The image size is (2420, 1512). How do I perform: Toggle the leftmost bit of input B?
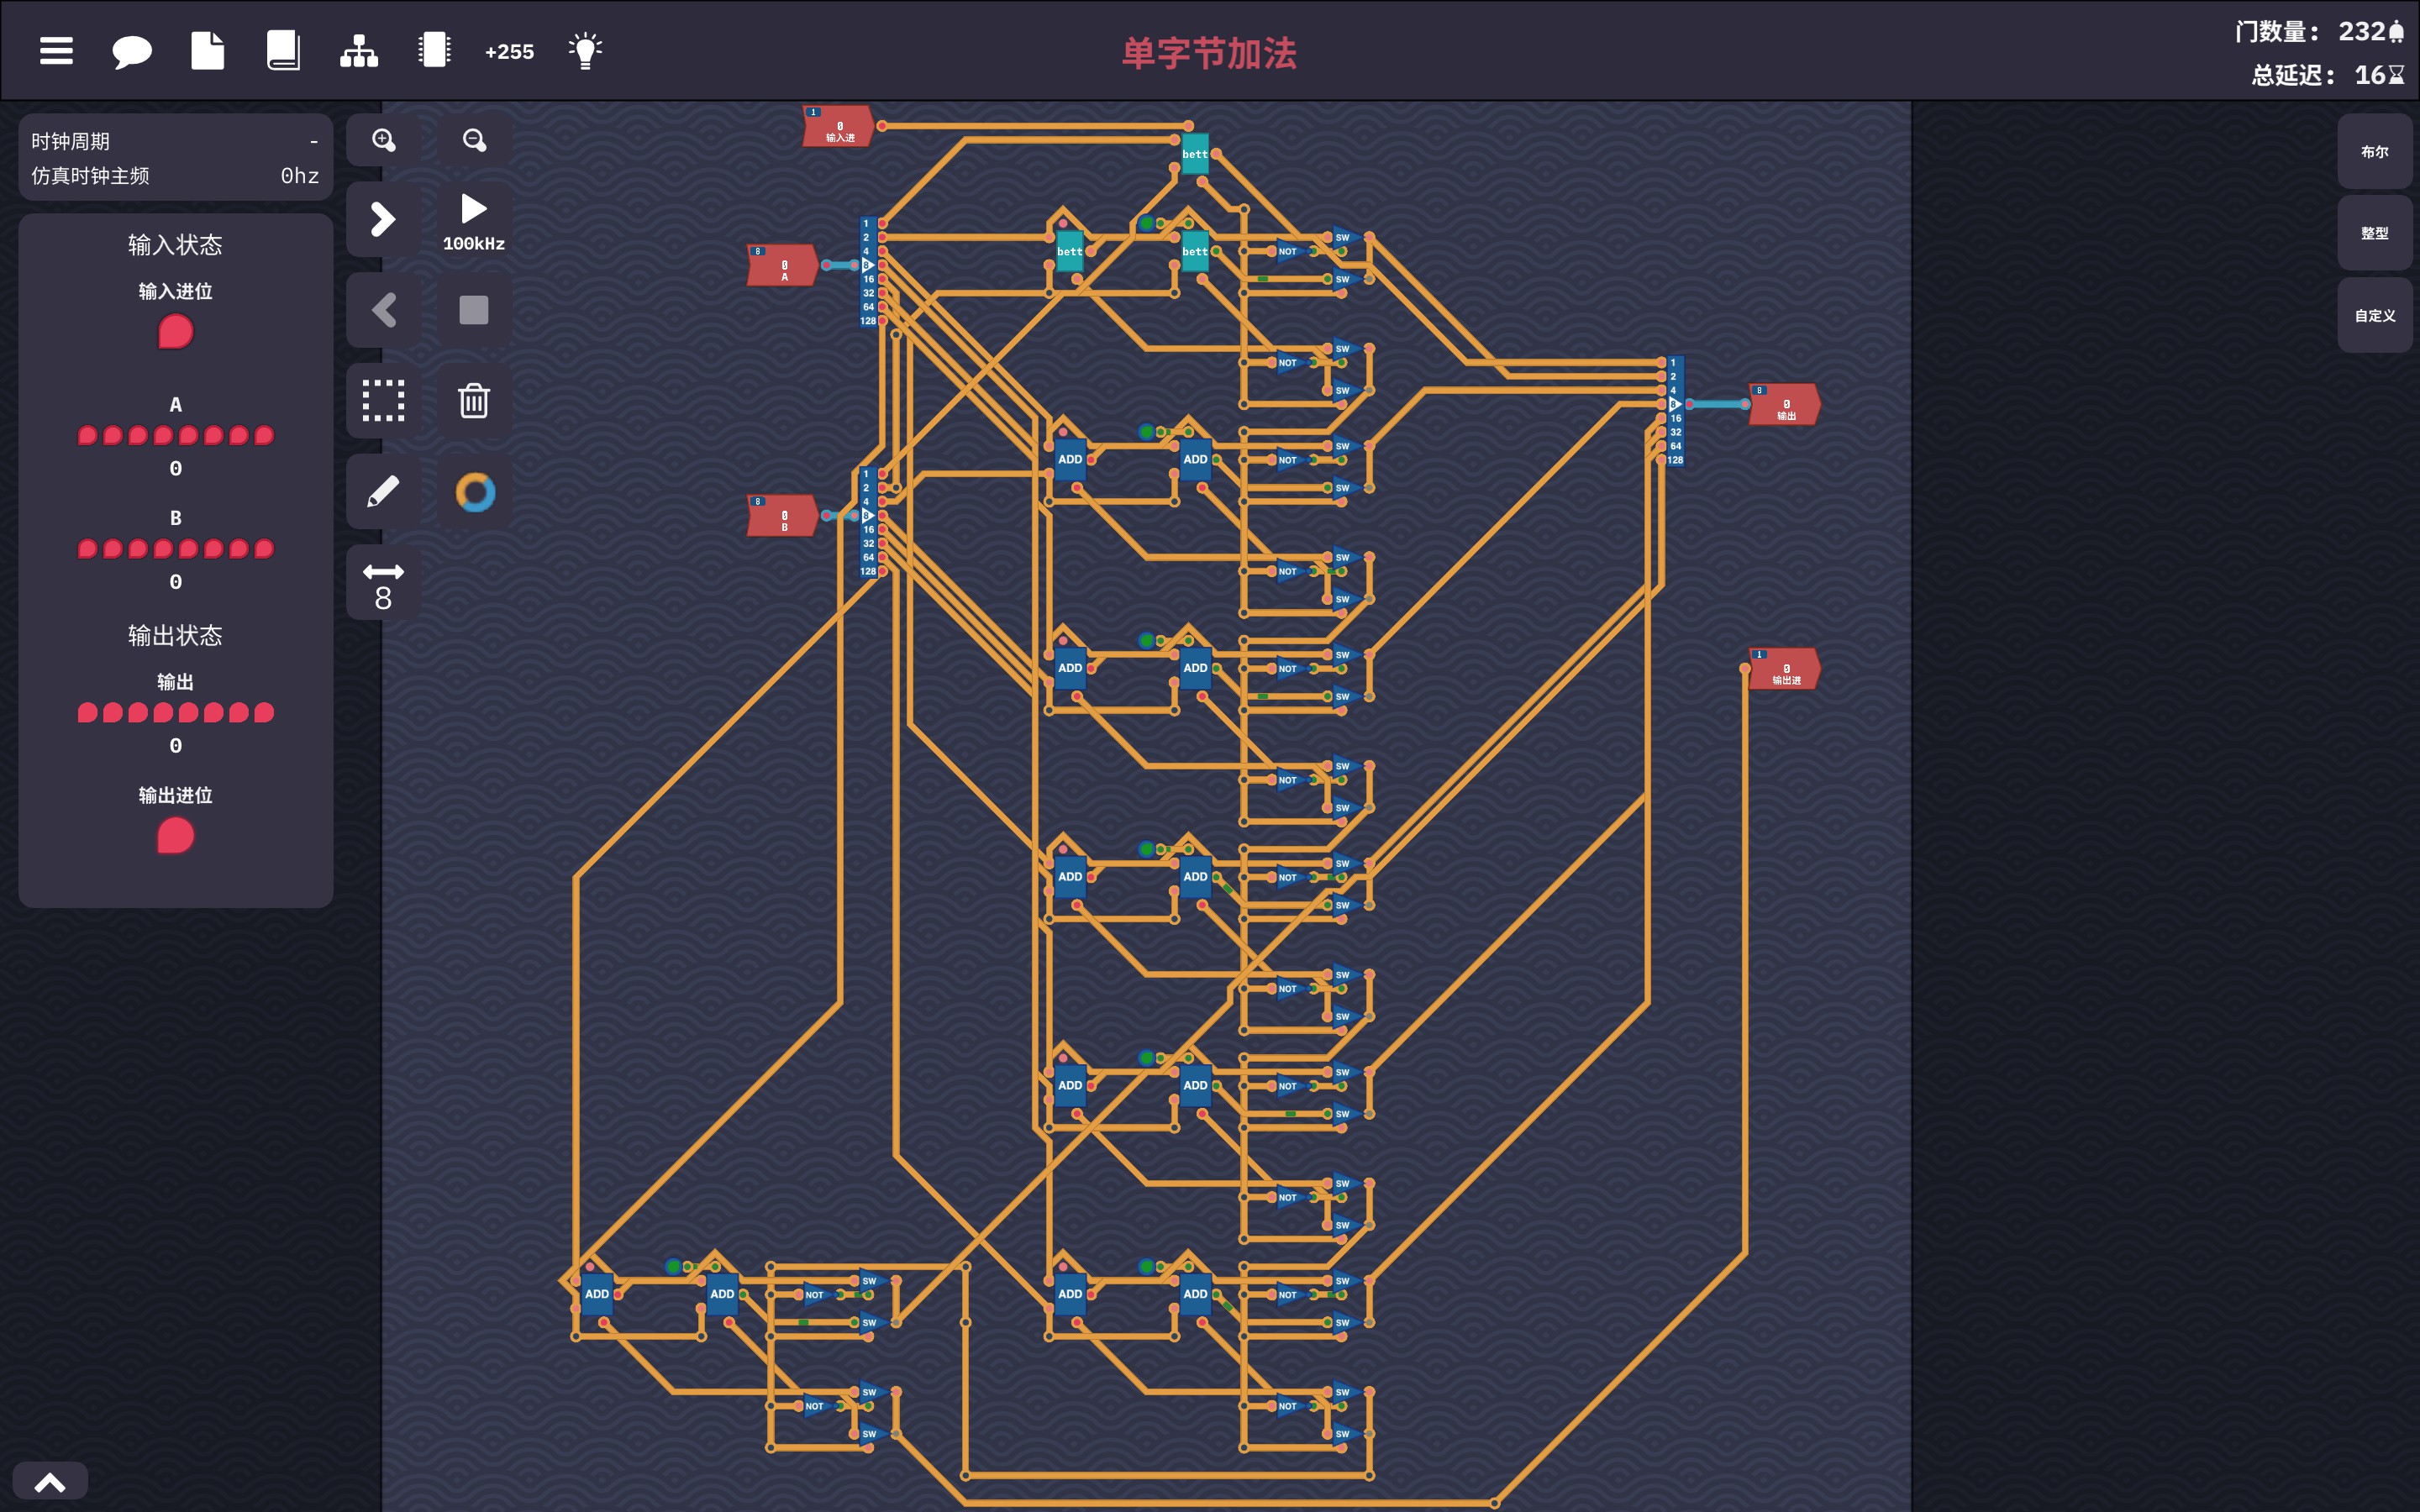pyautogui.click(x=88, y=549)
